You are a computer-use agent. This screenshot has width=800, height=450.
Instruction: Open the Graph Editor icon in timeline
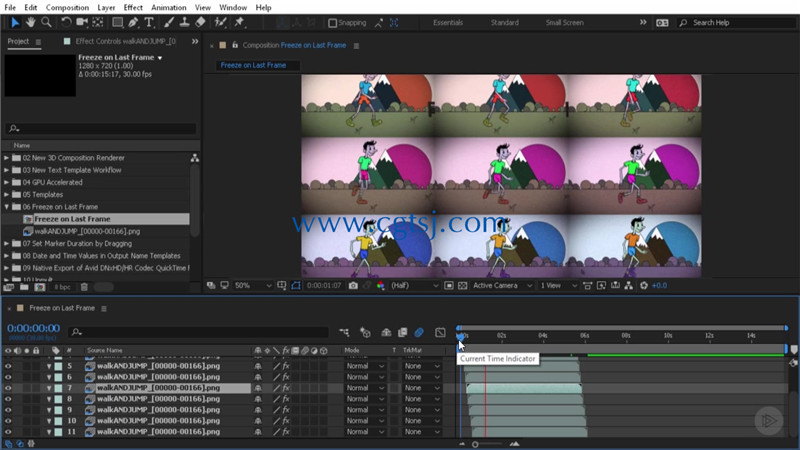coord(440,333)
